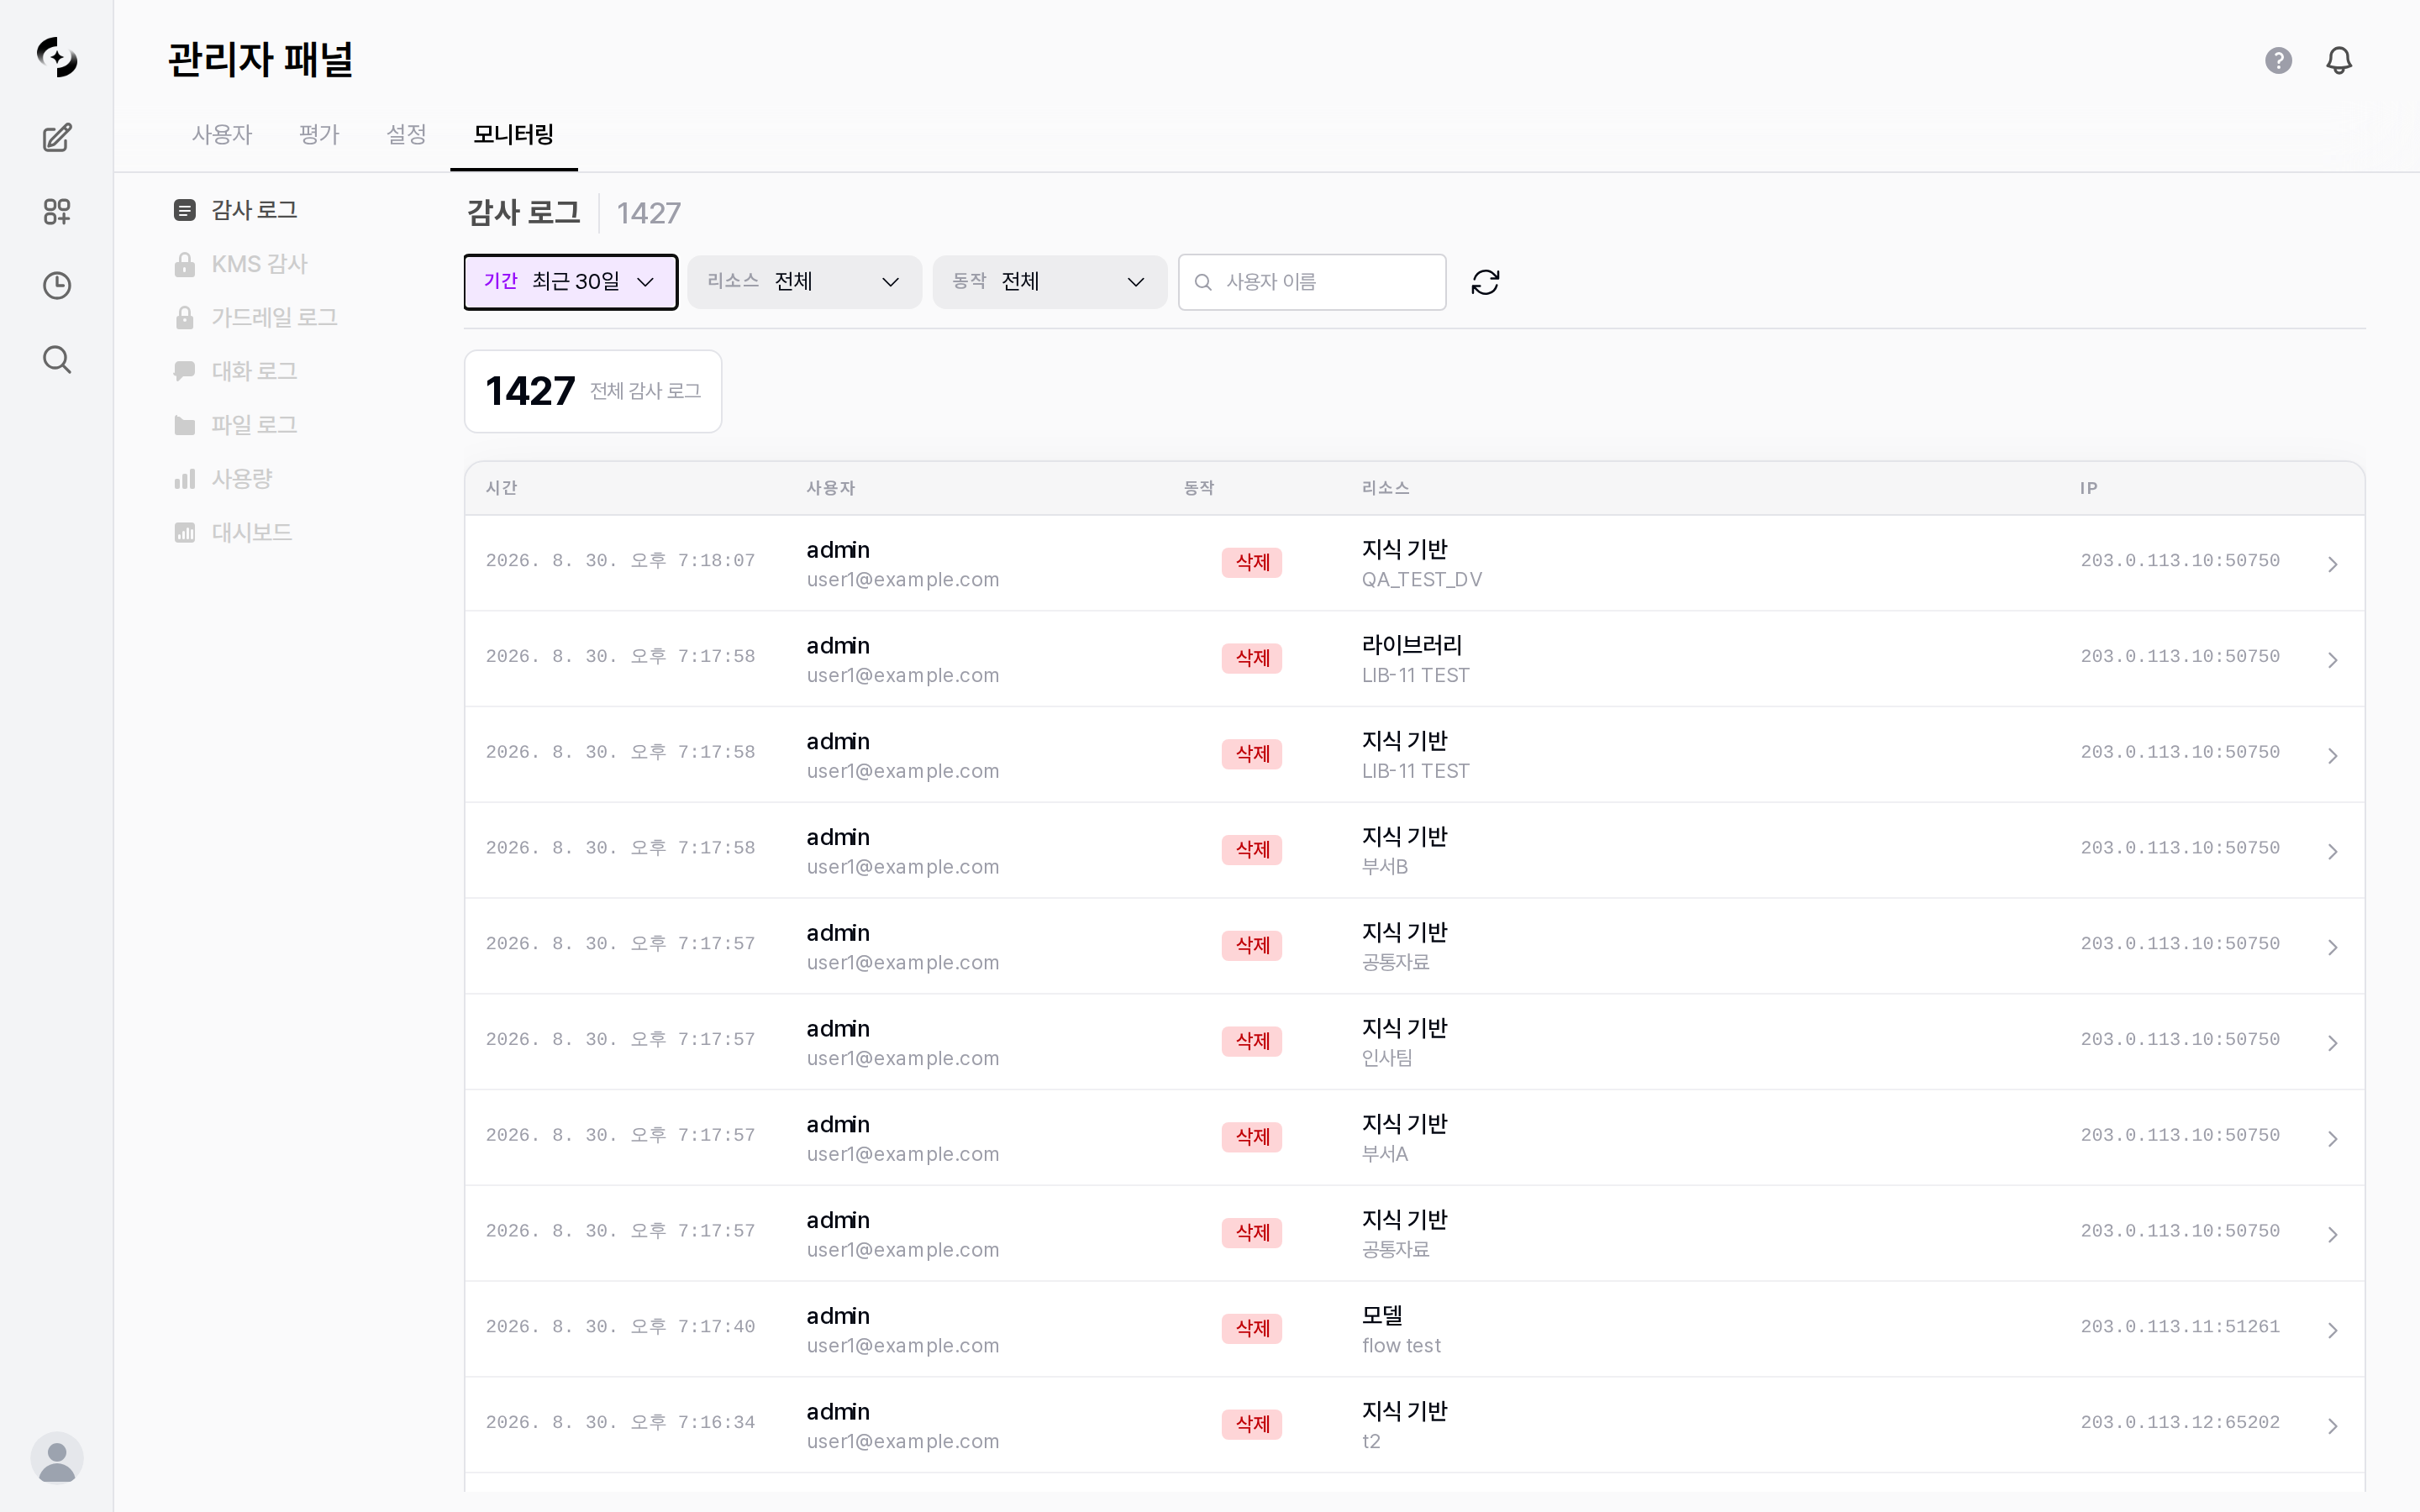Click the 대화 로그 chat bubble icon
The image size is (2420, 1512).
pos(185,371)
